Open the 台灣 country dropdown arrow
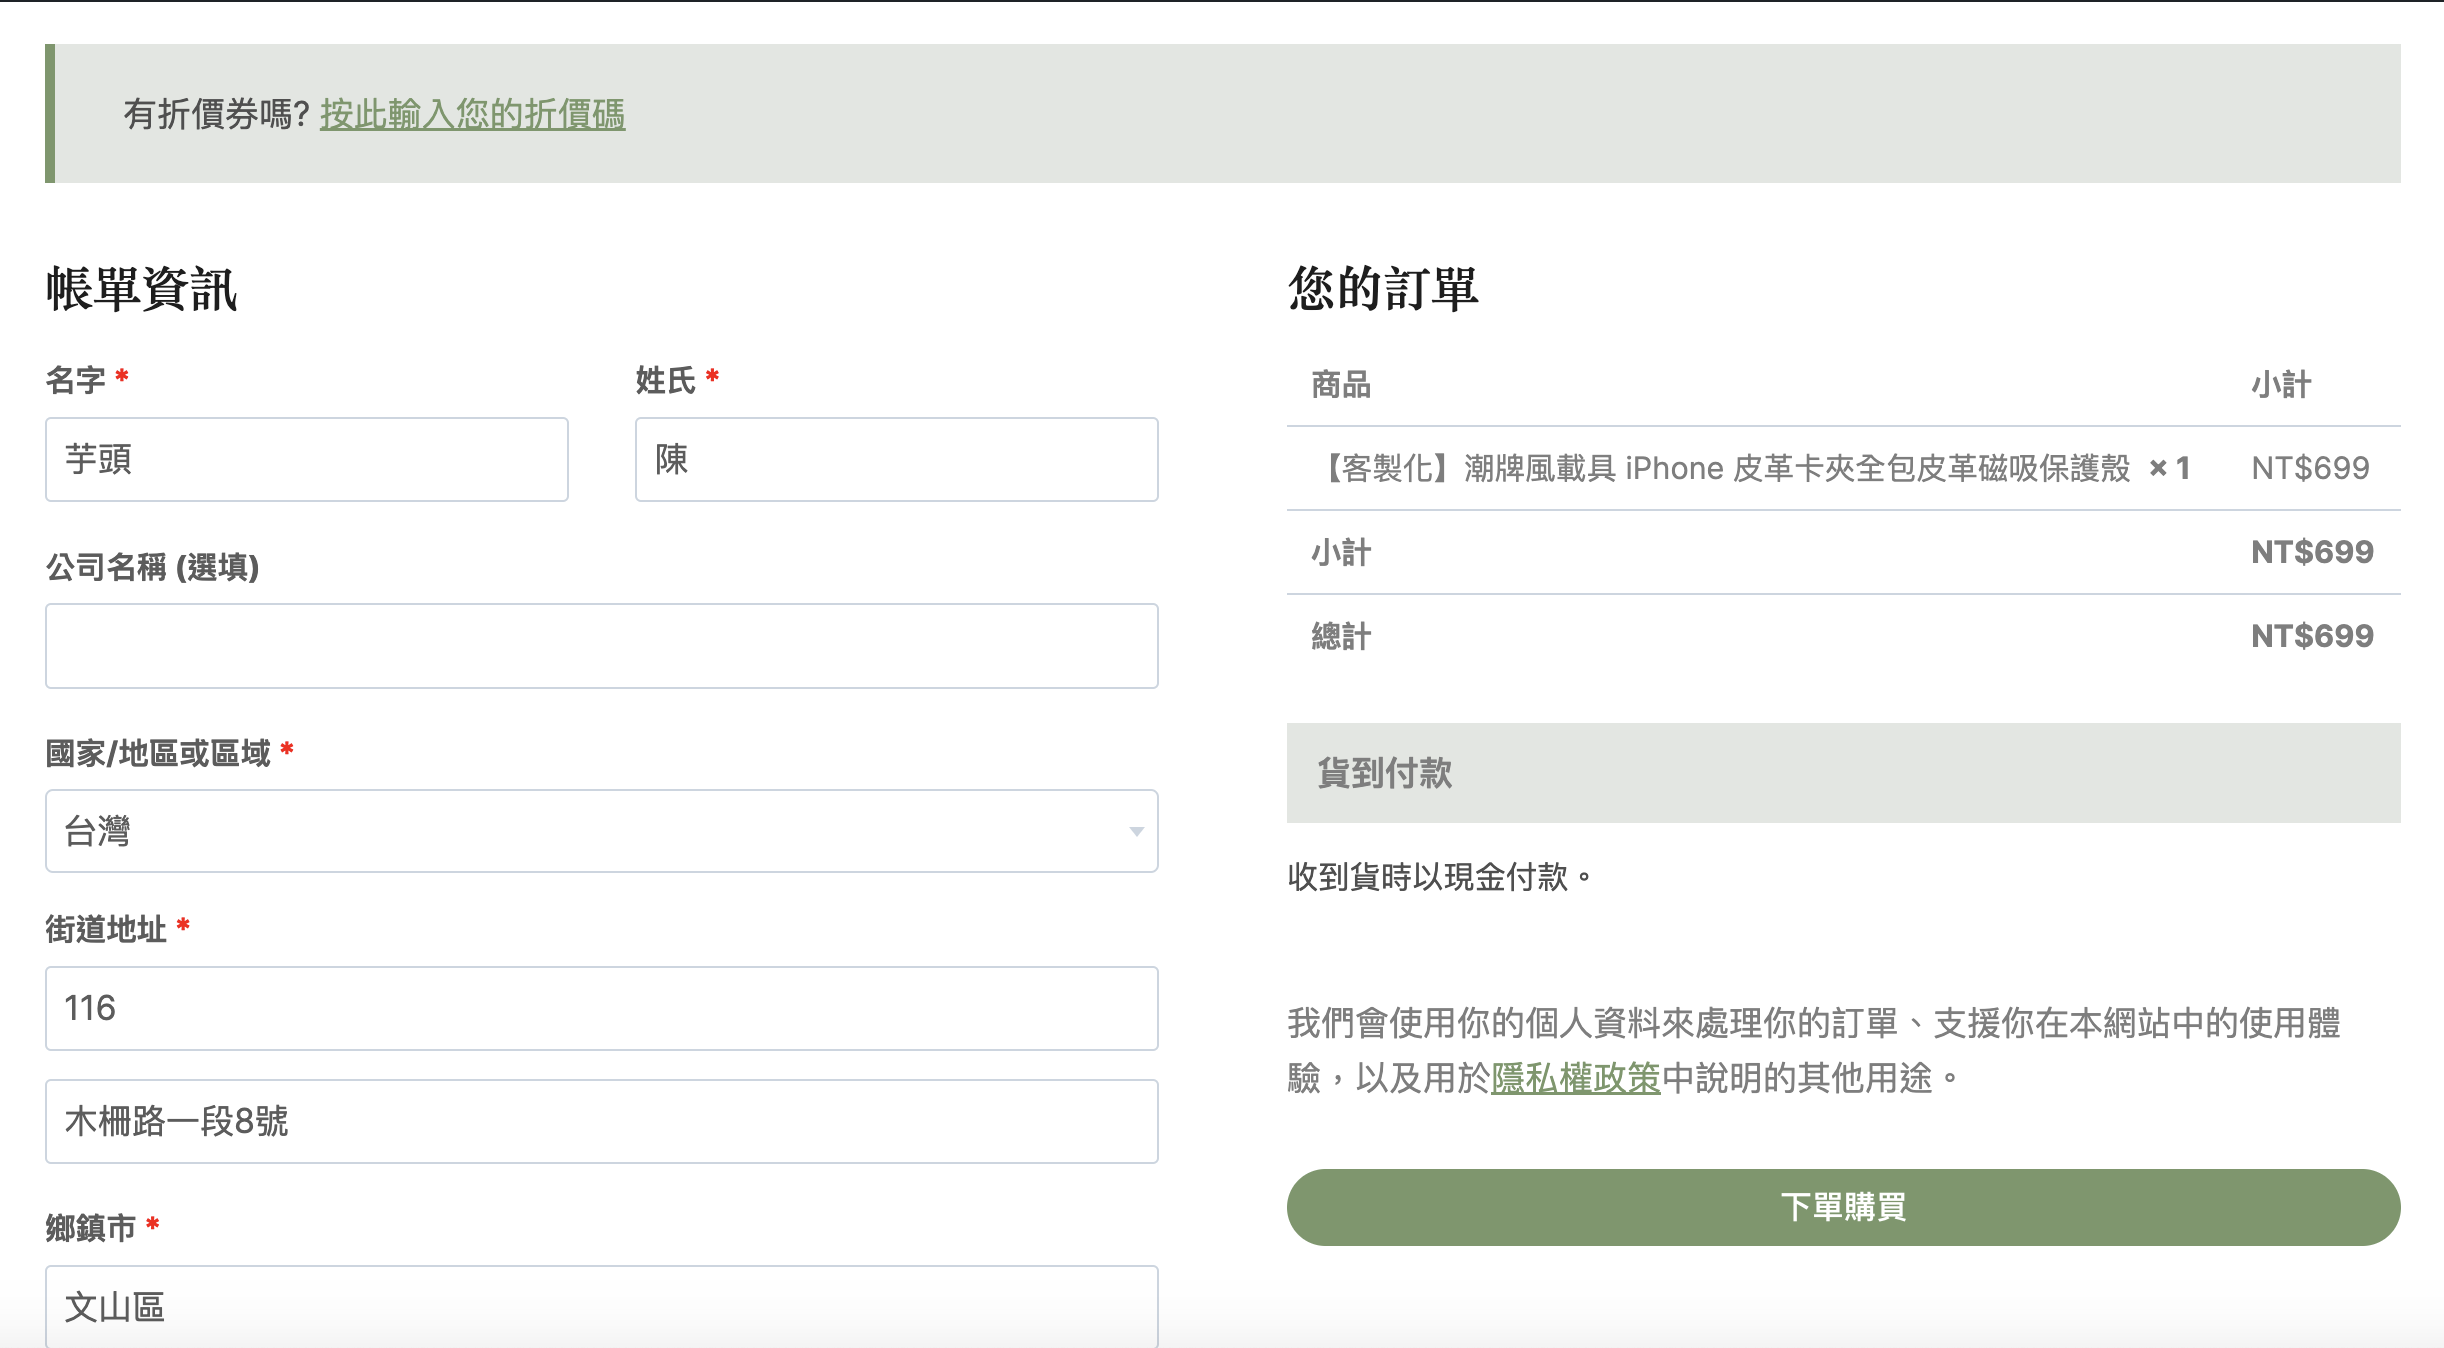Screen dimensions: 2444x1348 (x=1136, y=831)
